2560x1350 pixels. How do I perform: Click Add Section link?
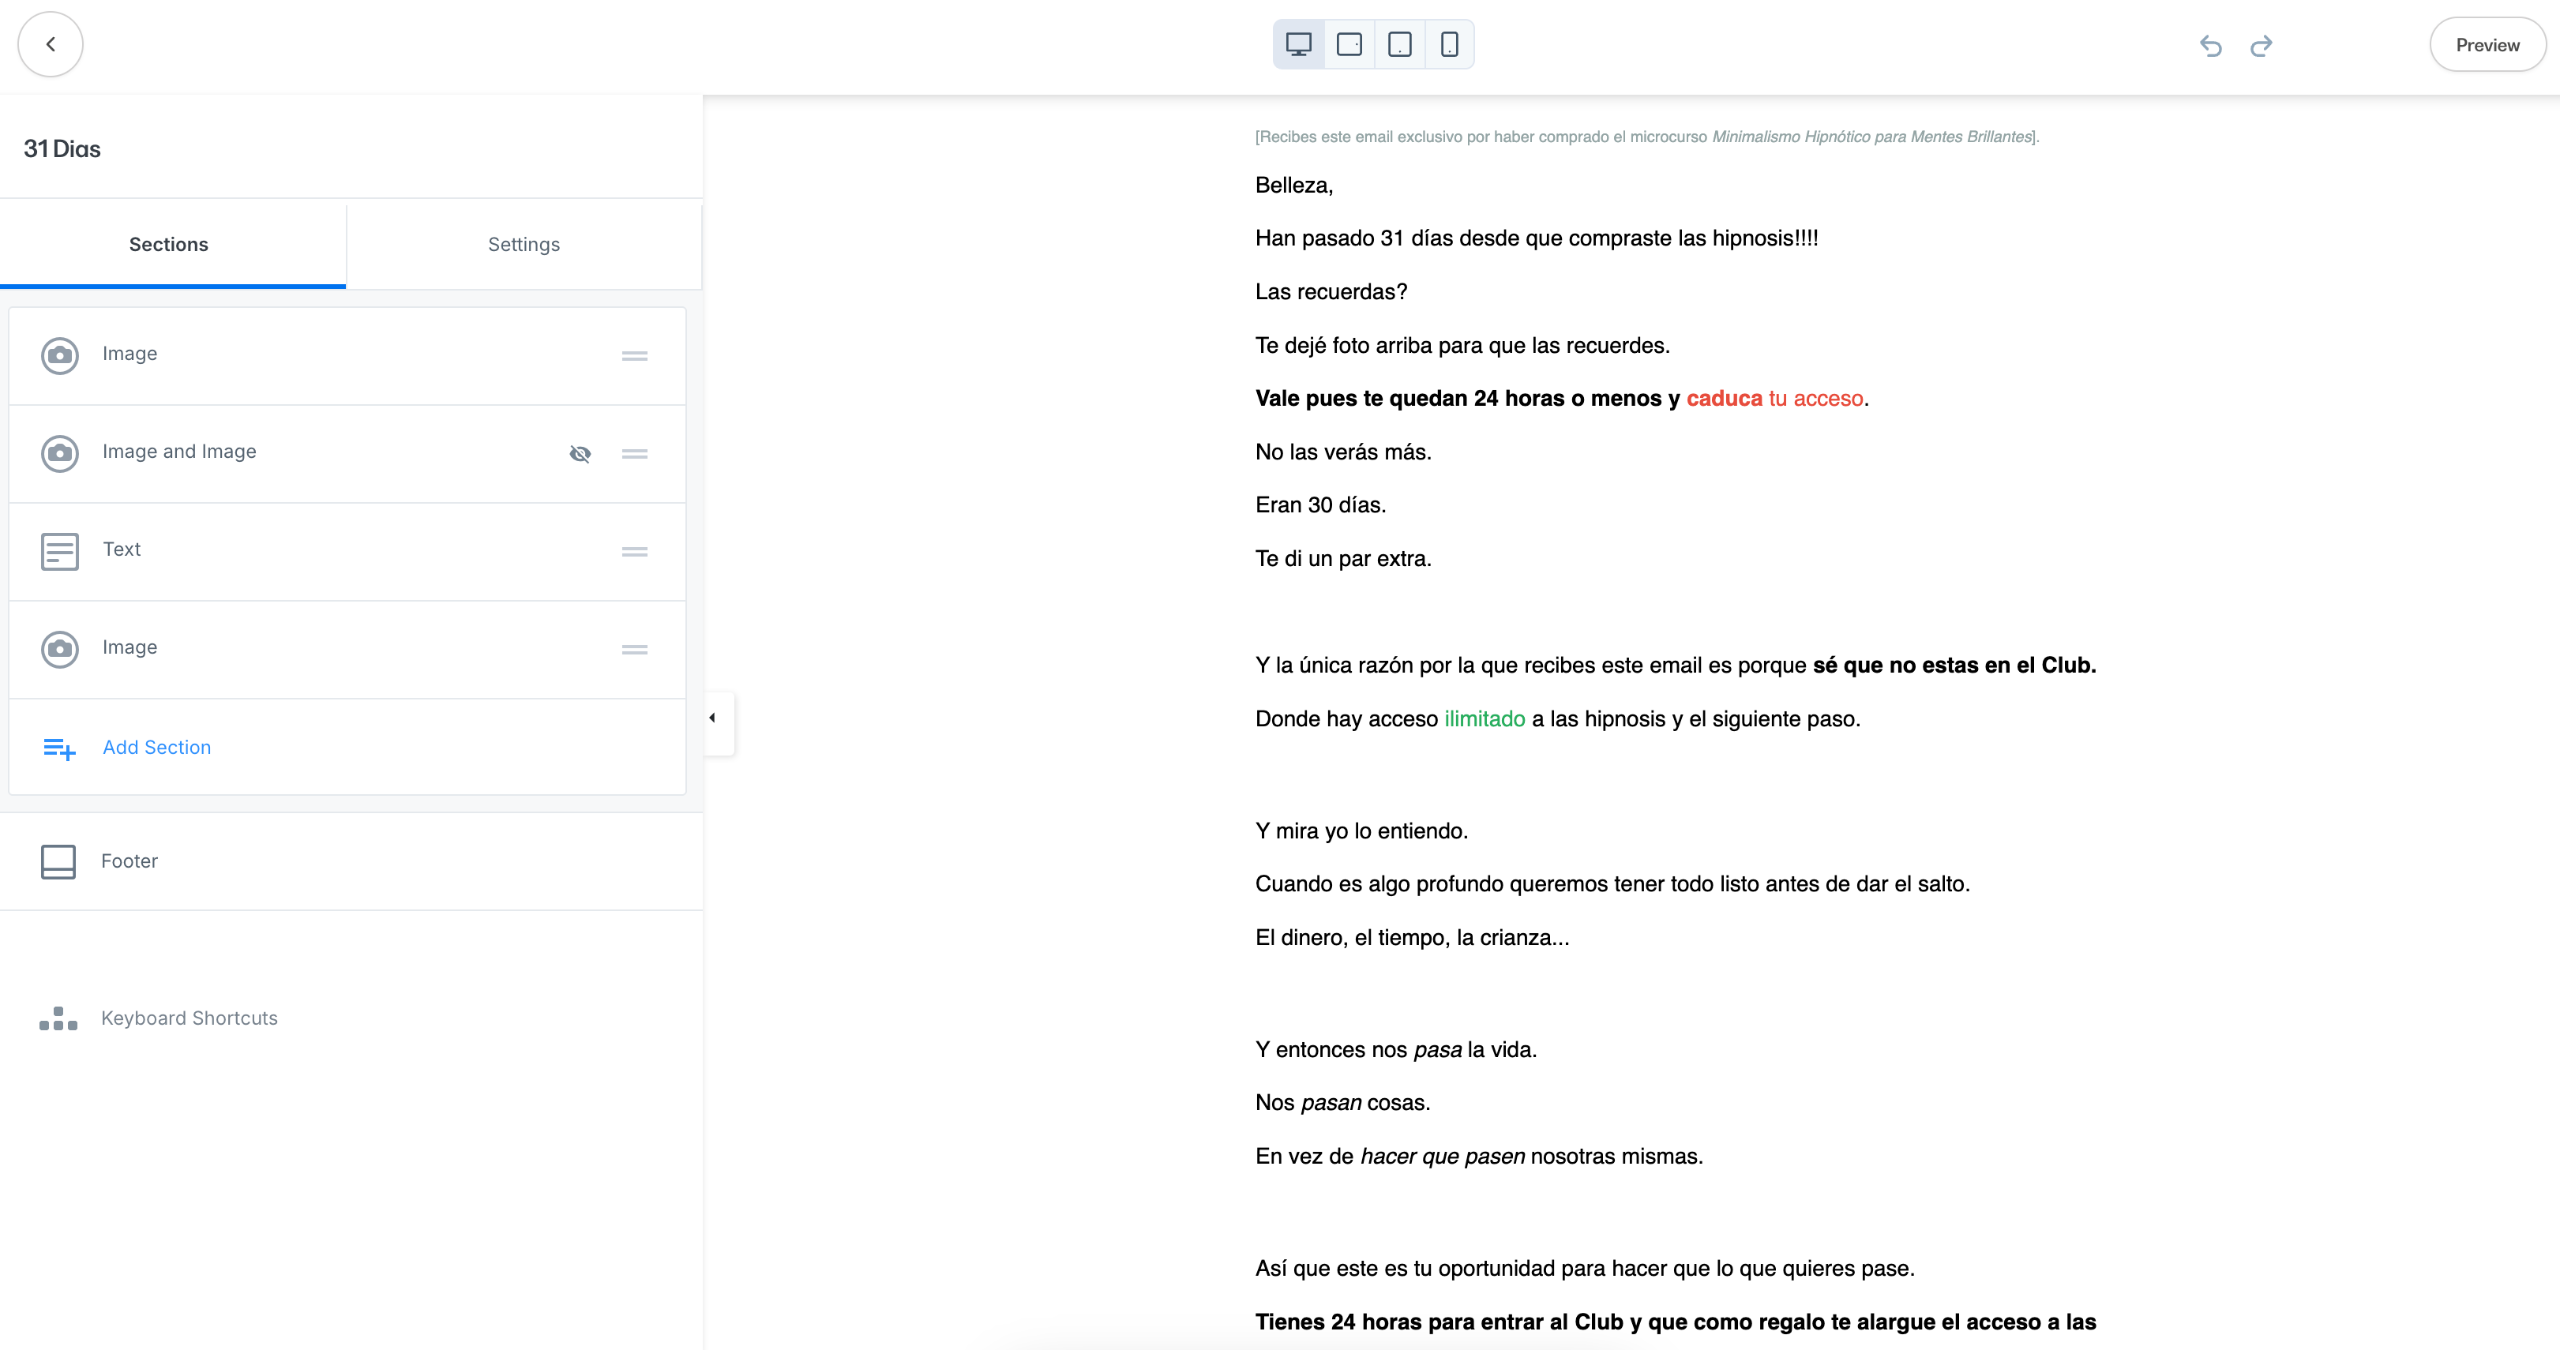point(156,747)
